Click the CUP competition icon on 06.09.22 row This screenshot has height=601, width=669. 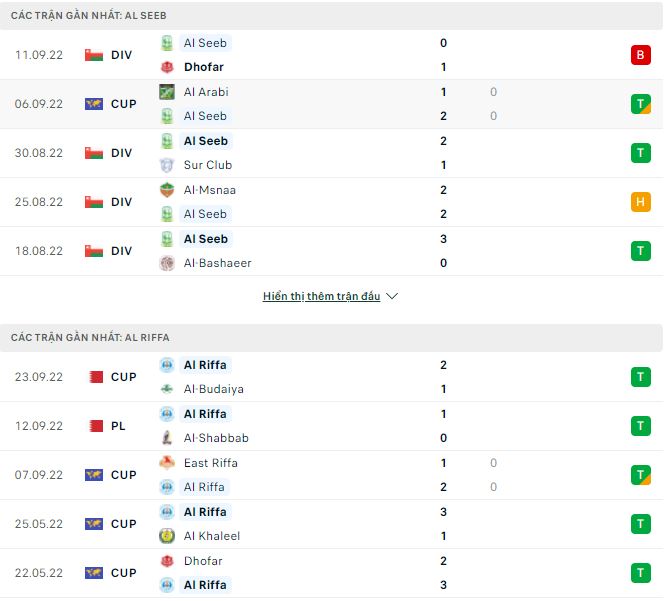tap(94, 104)
